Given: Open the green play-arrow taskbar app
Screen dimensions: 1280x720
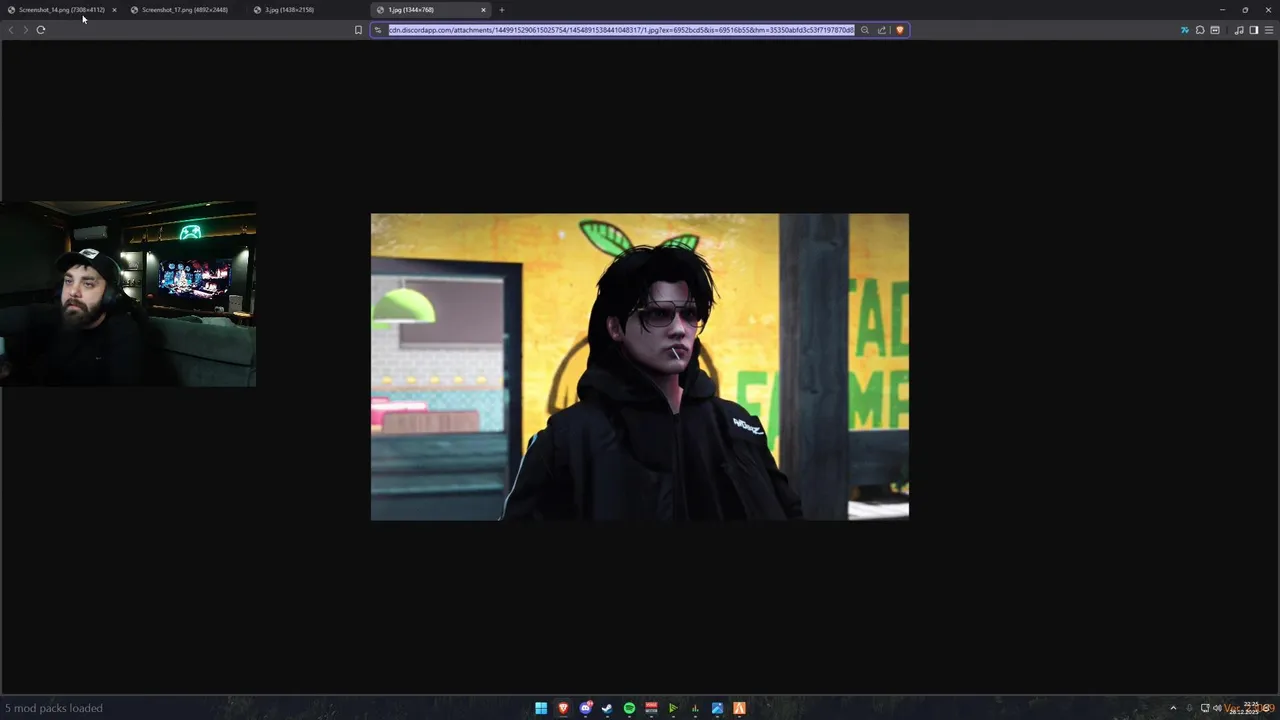Looking at the screenshot, I should click(673, 708).
